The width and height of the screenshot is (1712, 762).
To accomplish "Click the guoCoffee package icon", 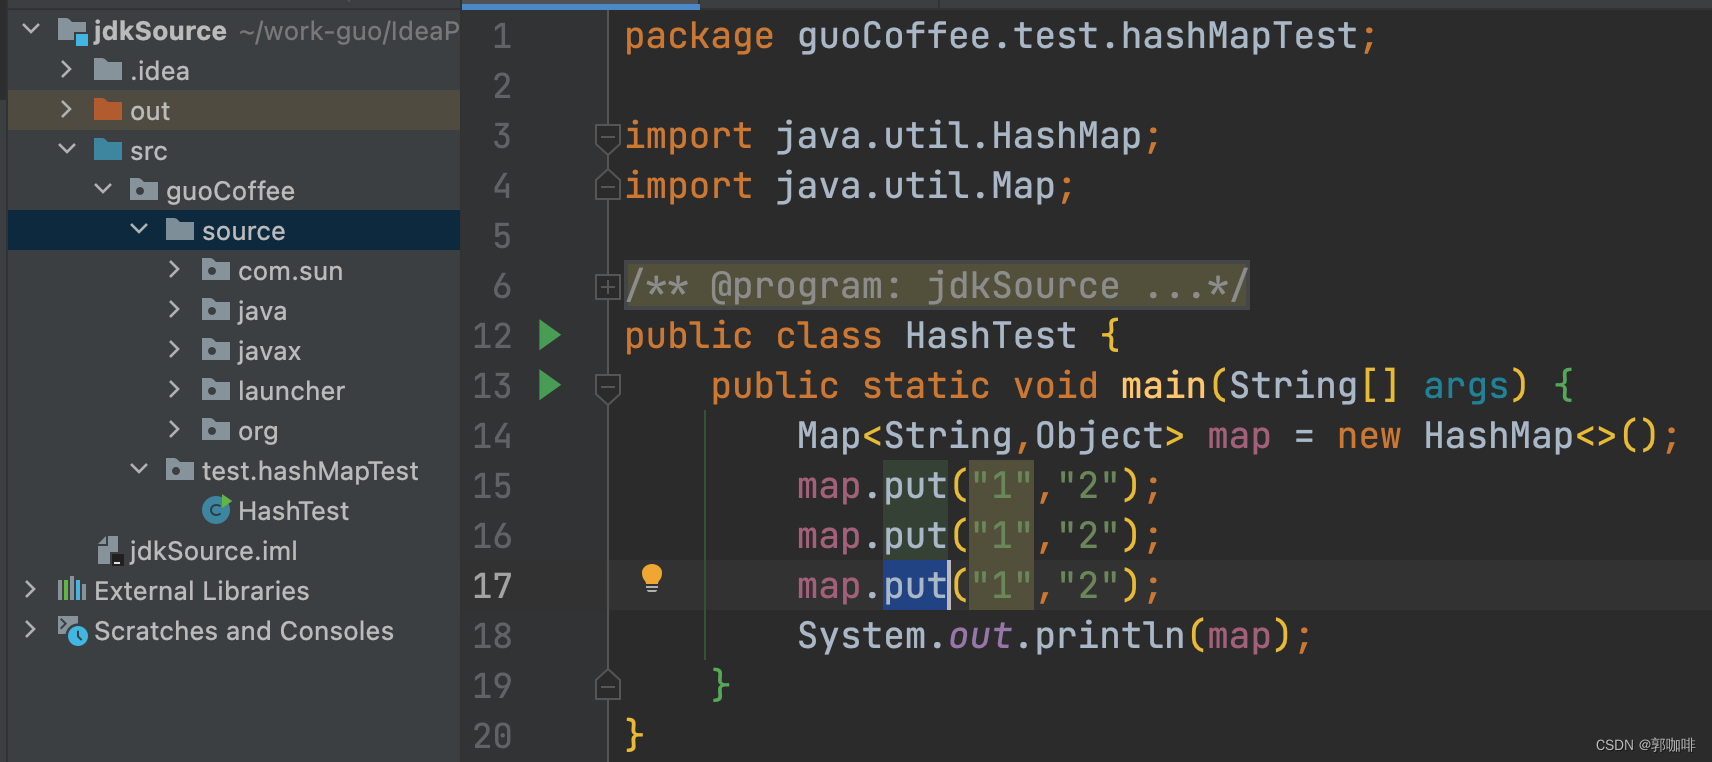I will click(x=144, y=190).
